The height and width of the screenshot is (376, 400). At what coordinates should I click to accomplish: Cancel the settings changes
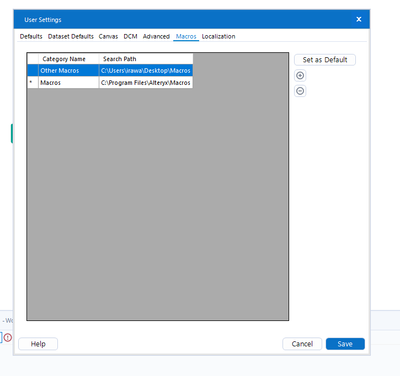[x=302, y=344]
